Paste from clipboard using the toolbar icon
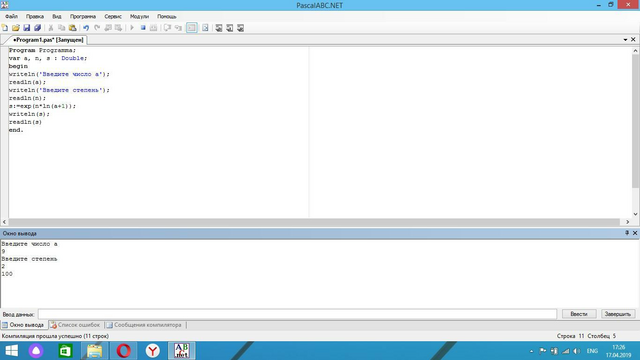 click(x=72, y=28)
